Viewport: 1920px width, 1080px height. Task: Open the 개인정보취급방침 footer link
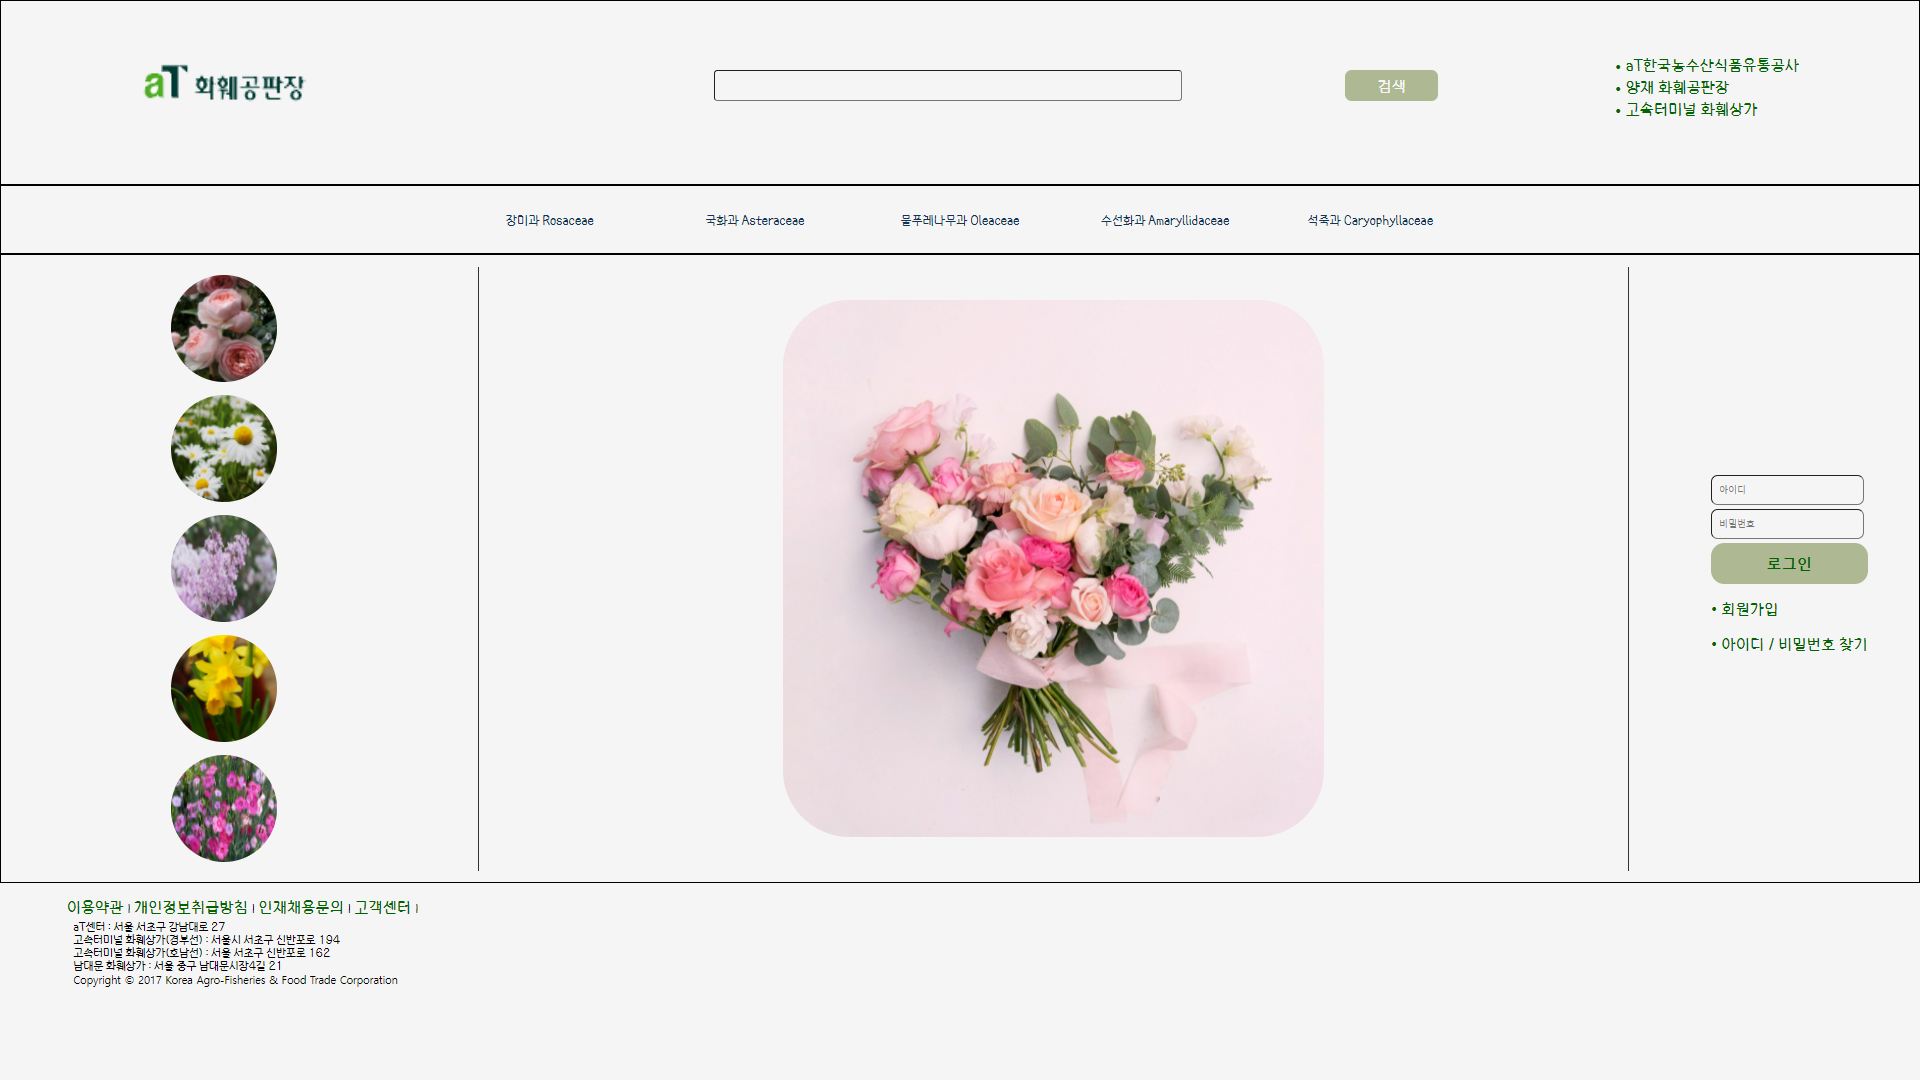coord(190,907)
